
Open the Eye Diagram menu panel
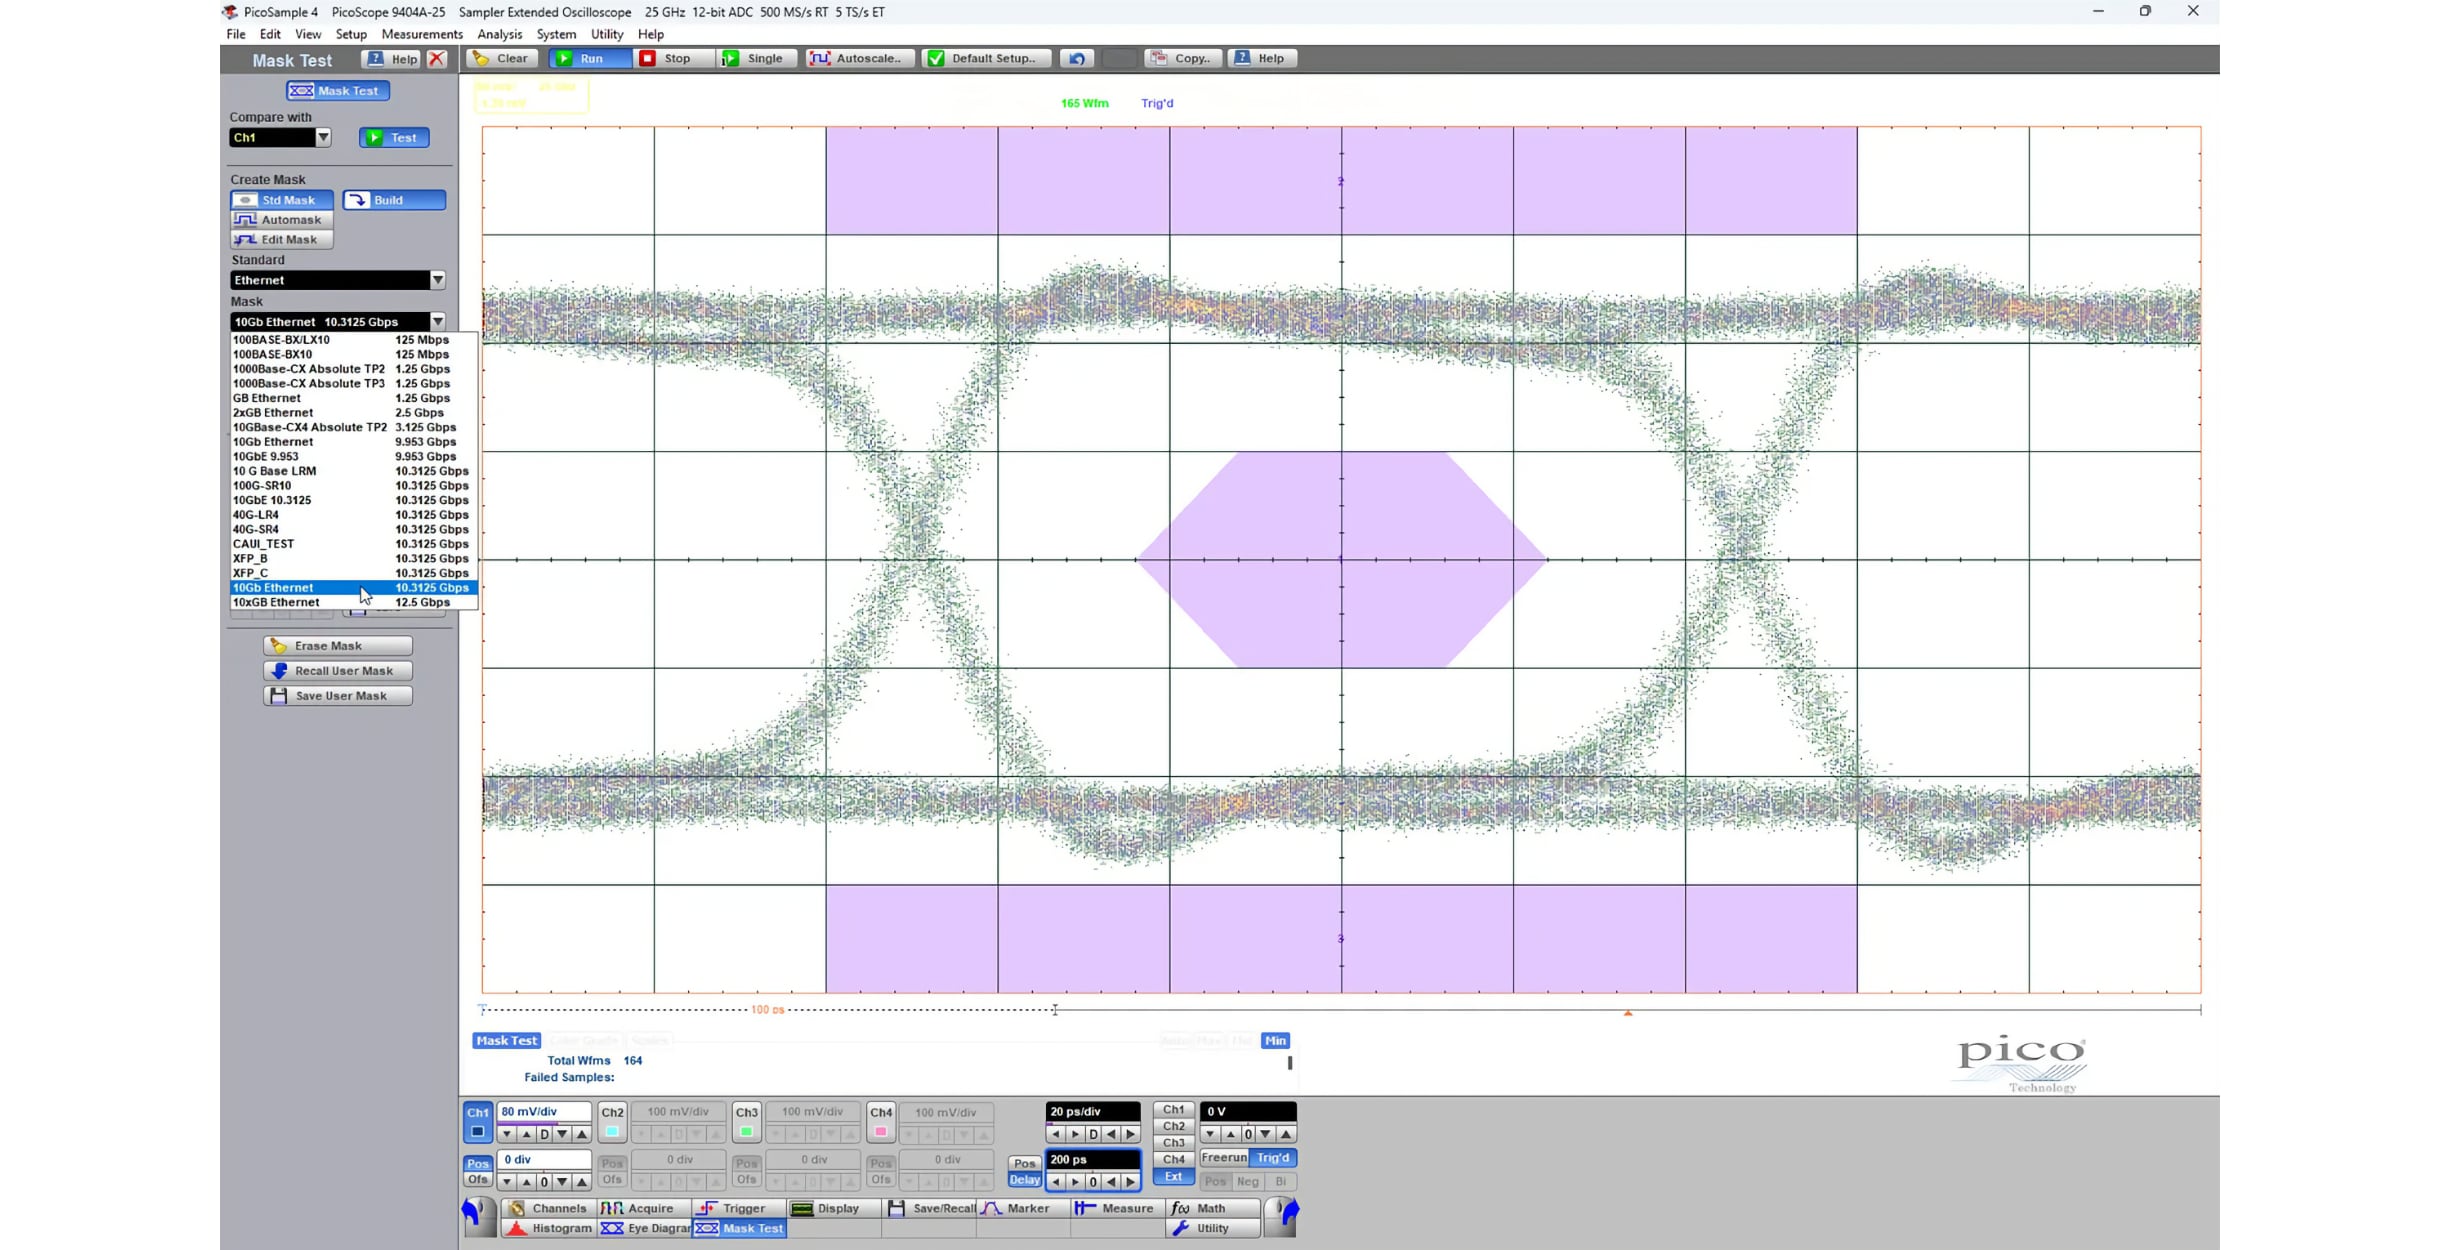coord(643,1229)
